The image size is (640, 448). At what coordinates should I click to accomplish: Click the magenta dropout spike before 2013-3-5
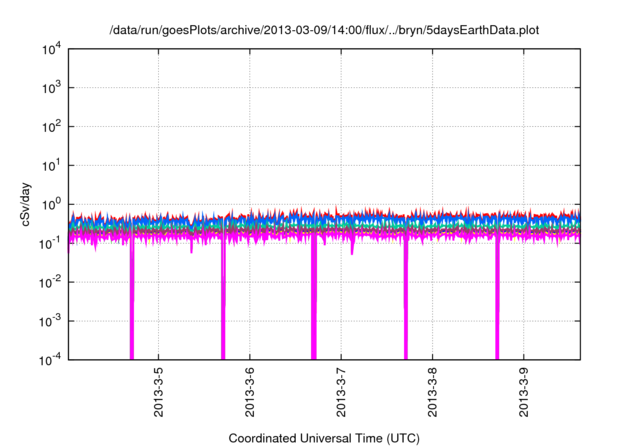coord(132,298)
